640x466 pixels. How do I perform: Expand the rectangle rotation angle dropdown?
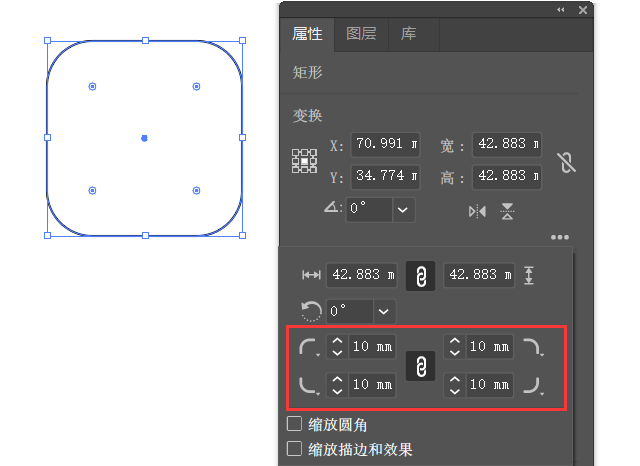coord(386,311)
